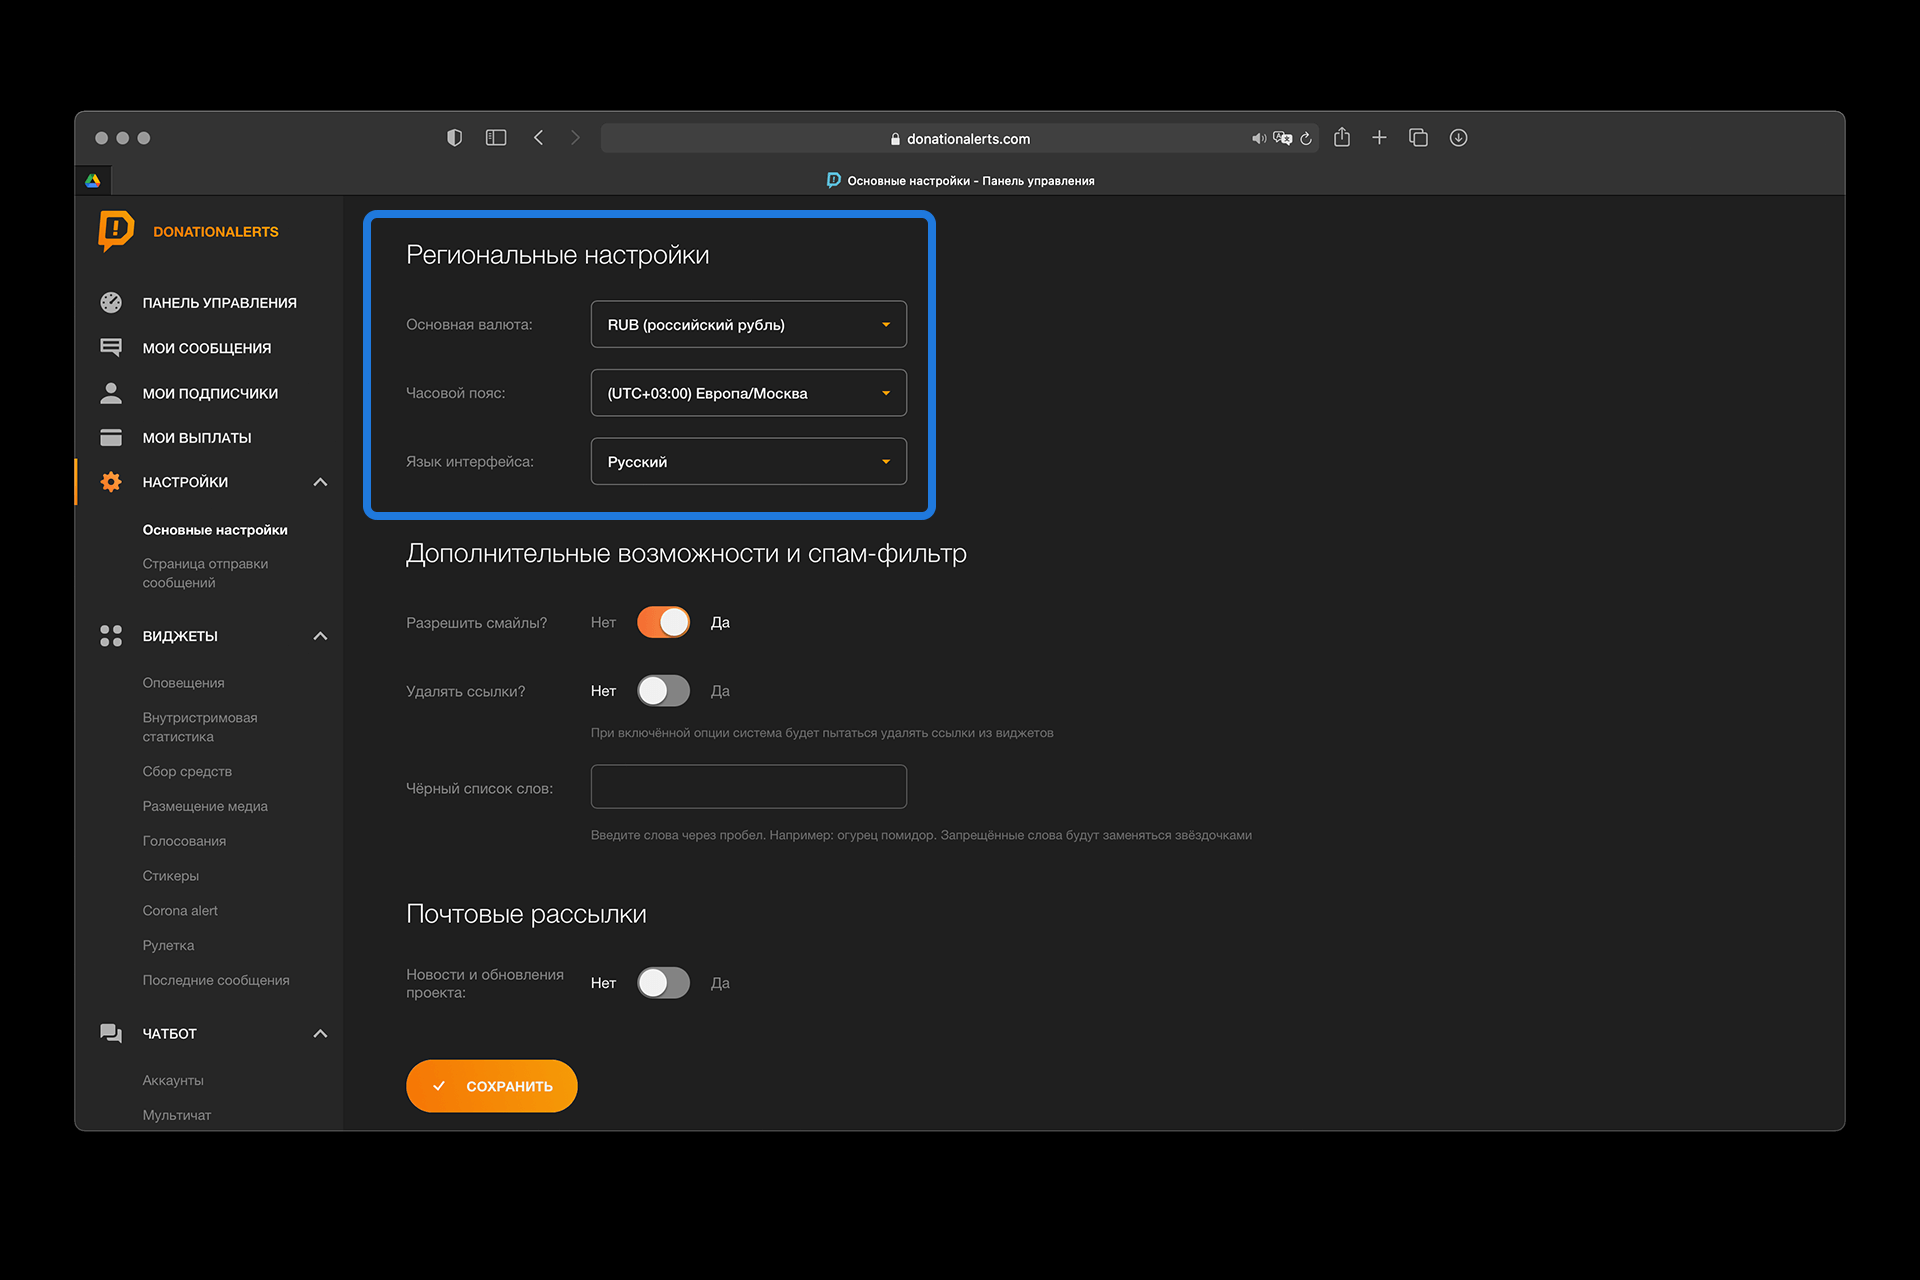Click the padlock icon in address bar
1920x1280 pixels.
[x=895, y=139]
